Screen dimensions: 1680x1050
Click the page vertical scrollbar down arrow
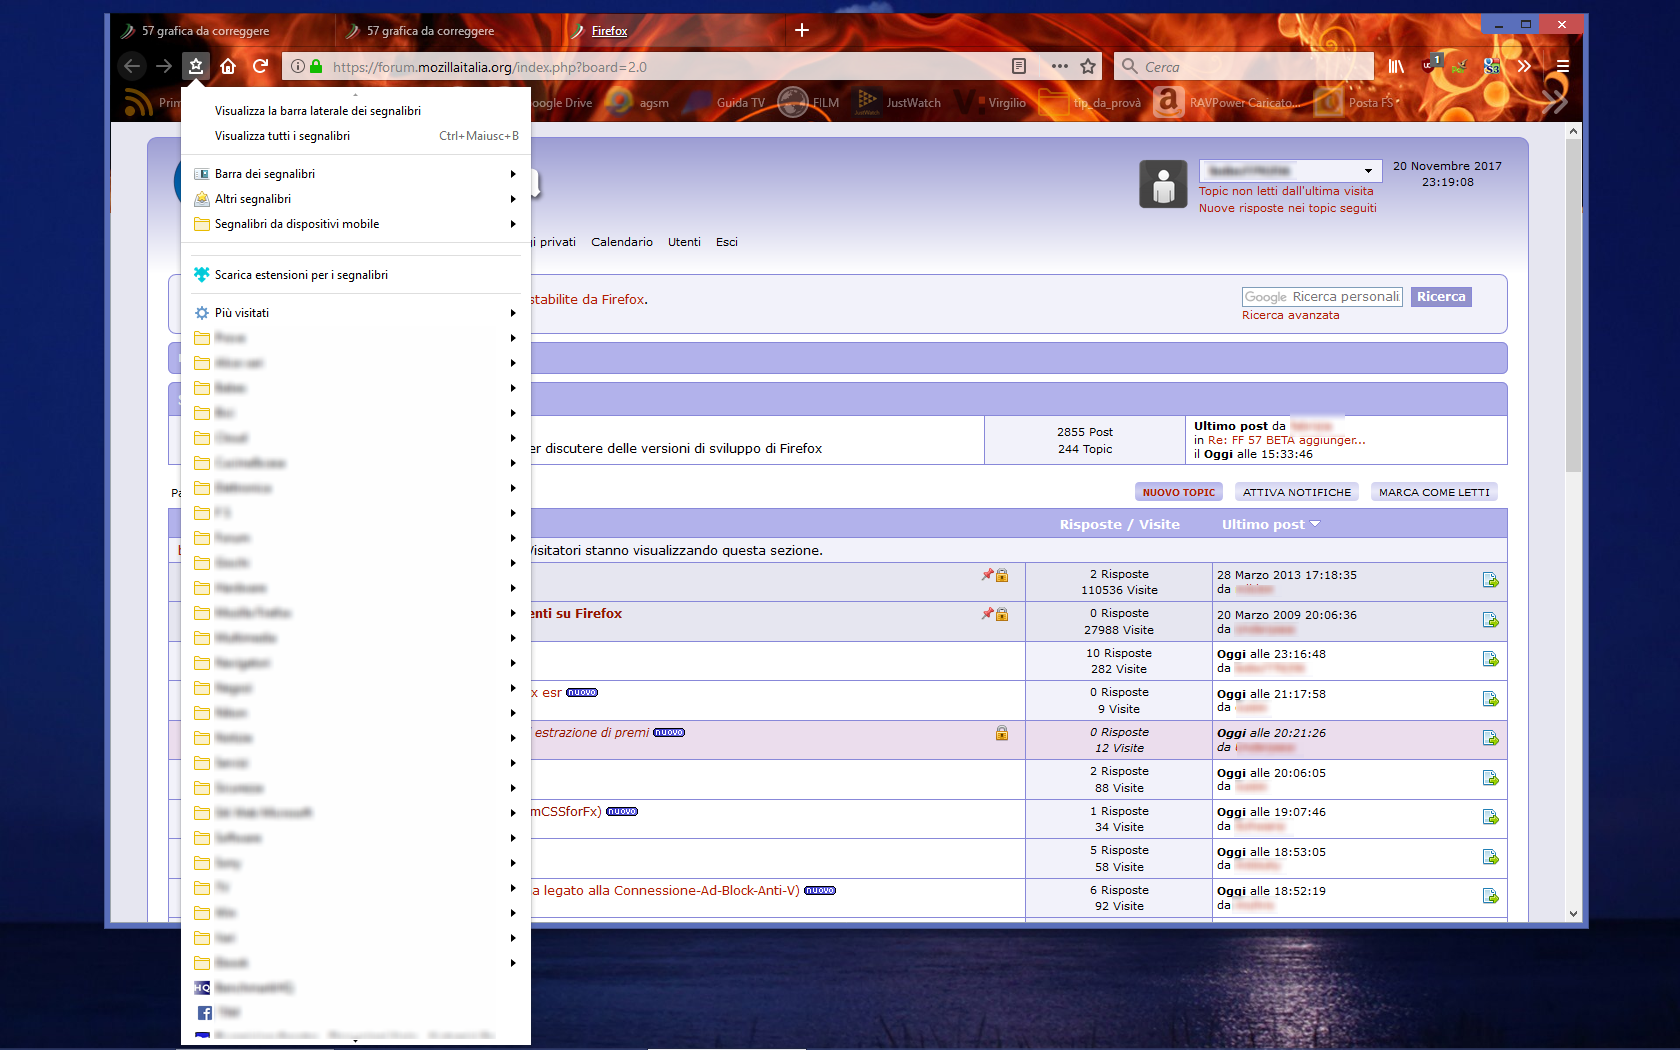point(1574,913)
